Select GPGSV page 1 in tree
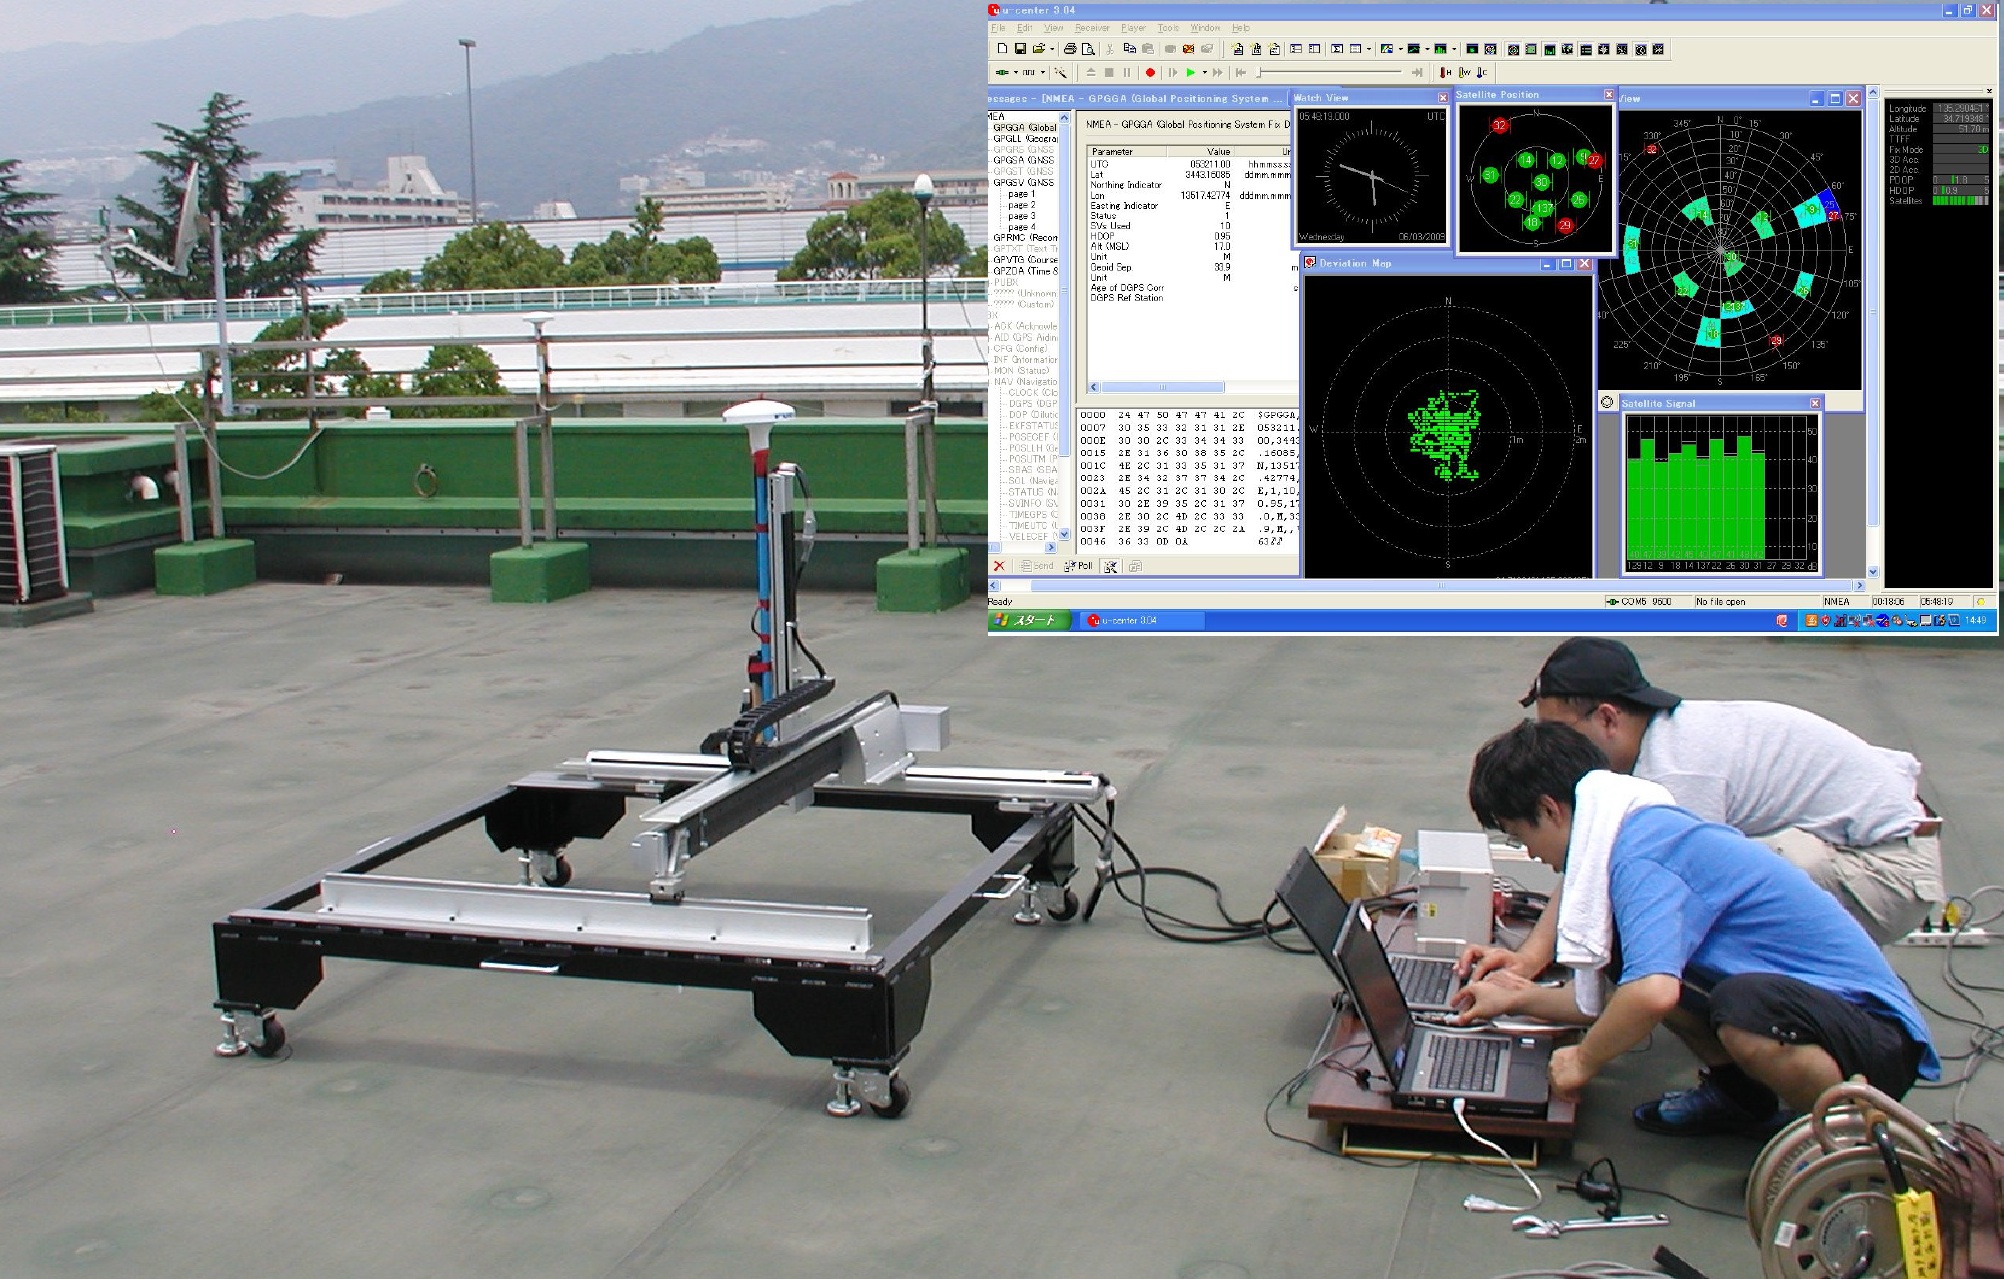 1021,194
